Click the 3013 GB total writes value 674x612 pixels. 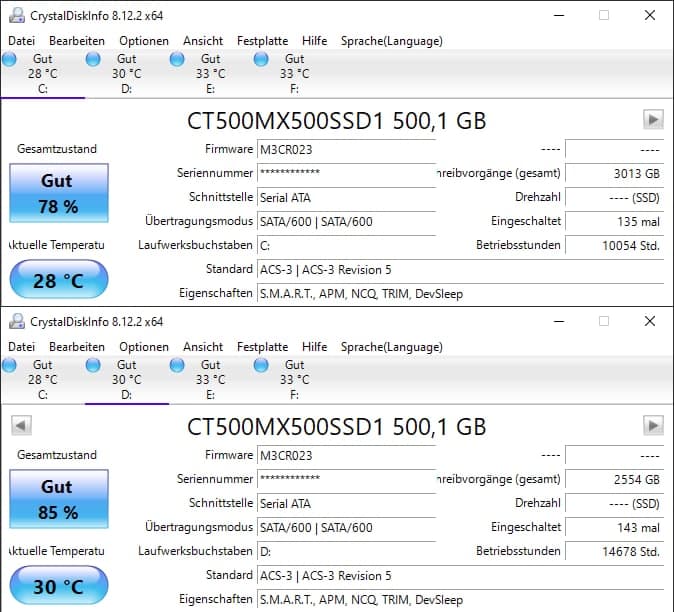(x=614, y=174)
